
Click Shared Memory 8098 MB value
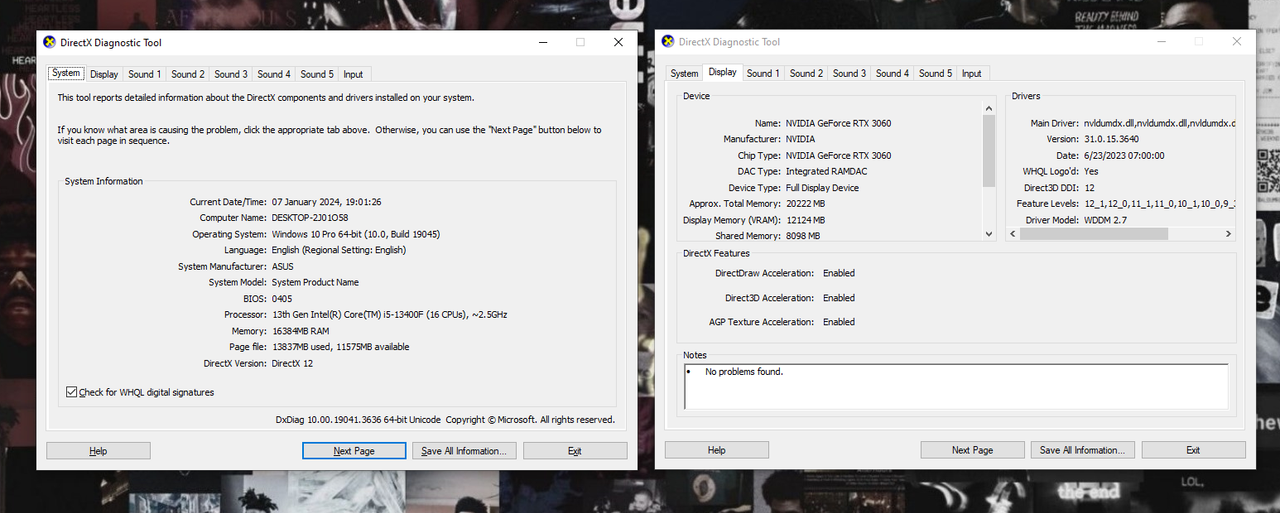(802, 236)
